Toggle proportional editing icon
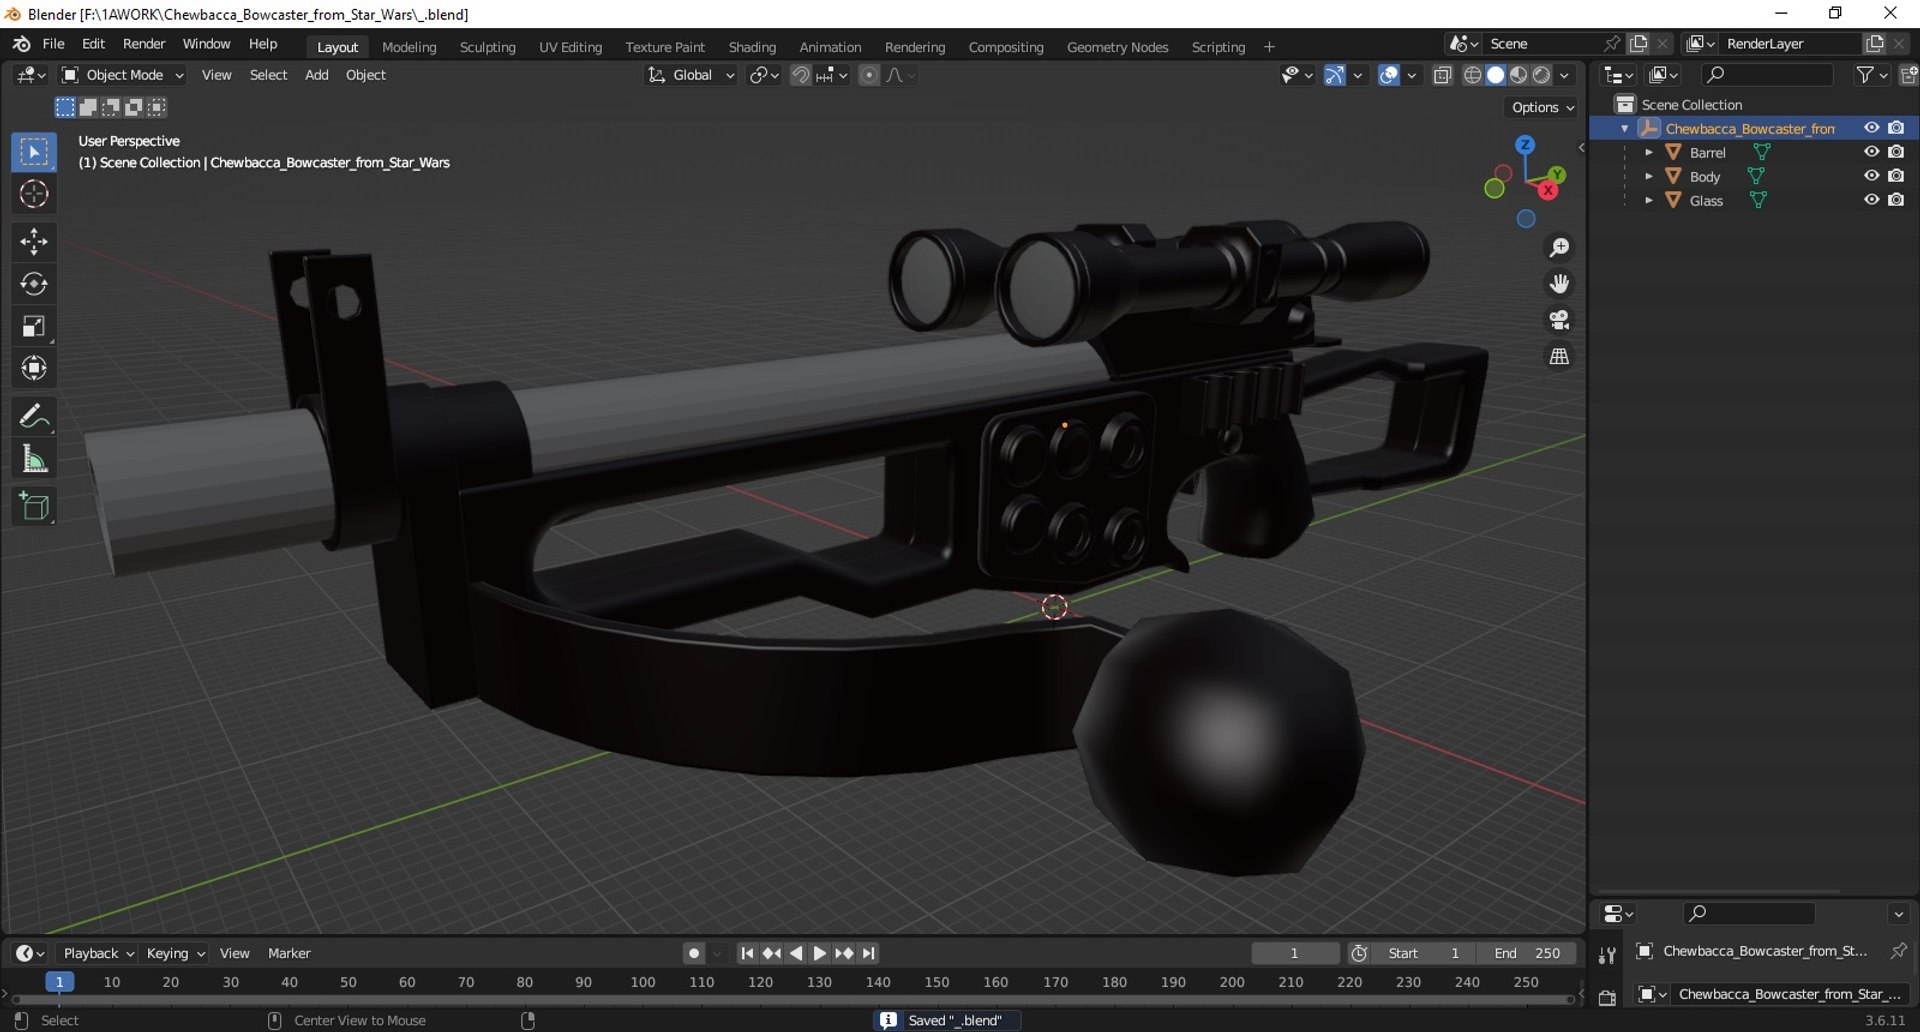 tap(869, 75)
